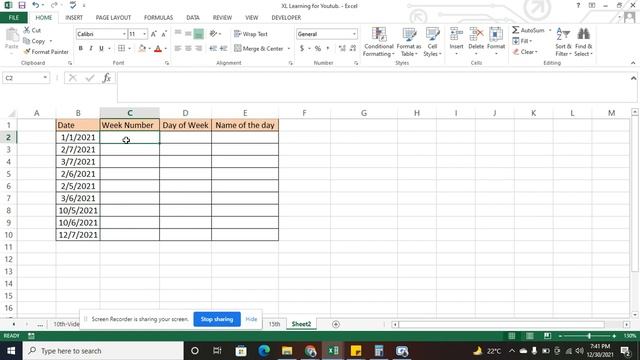
Task: Open the font size dropdown
Action: click(144, 34)
